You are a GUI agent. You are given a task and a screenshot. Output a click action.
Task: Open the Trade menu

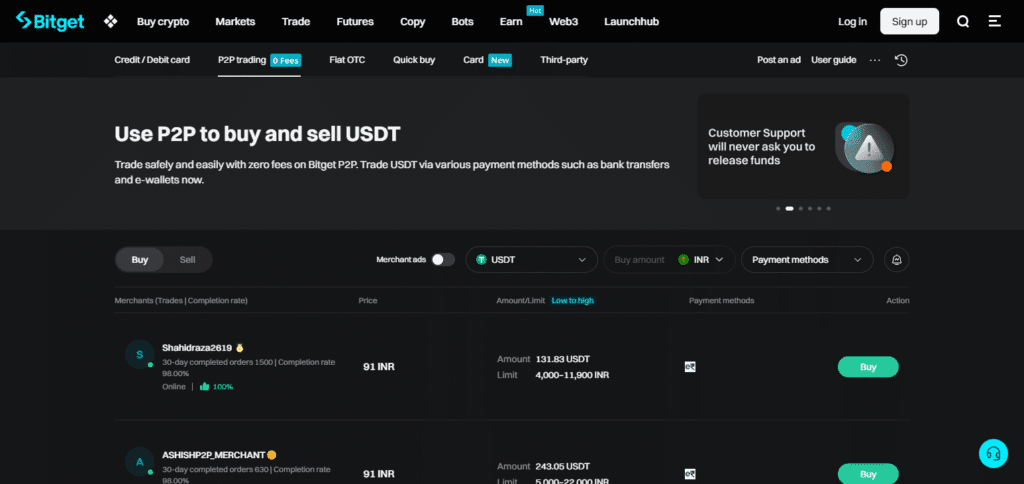point(296,22)
